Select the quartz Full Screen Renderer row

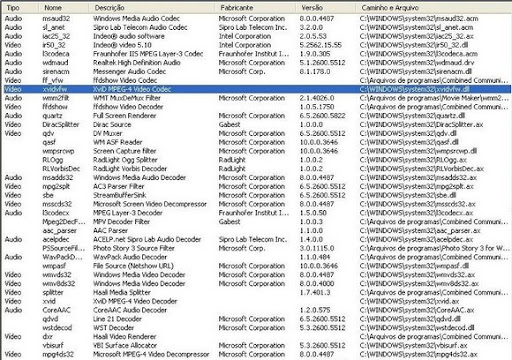(257, 116)
